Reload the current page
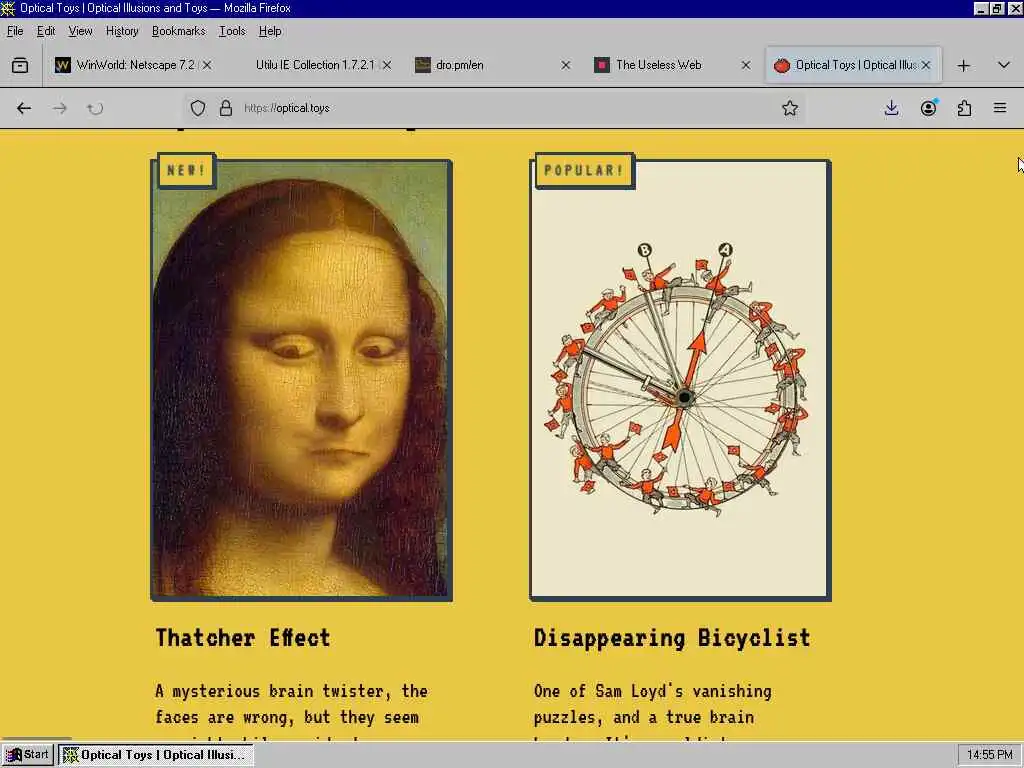Image resolution: width=1024 pixels, height=768 pixels. pyautogui.click(x=95, y=108)
